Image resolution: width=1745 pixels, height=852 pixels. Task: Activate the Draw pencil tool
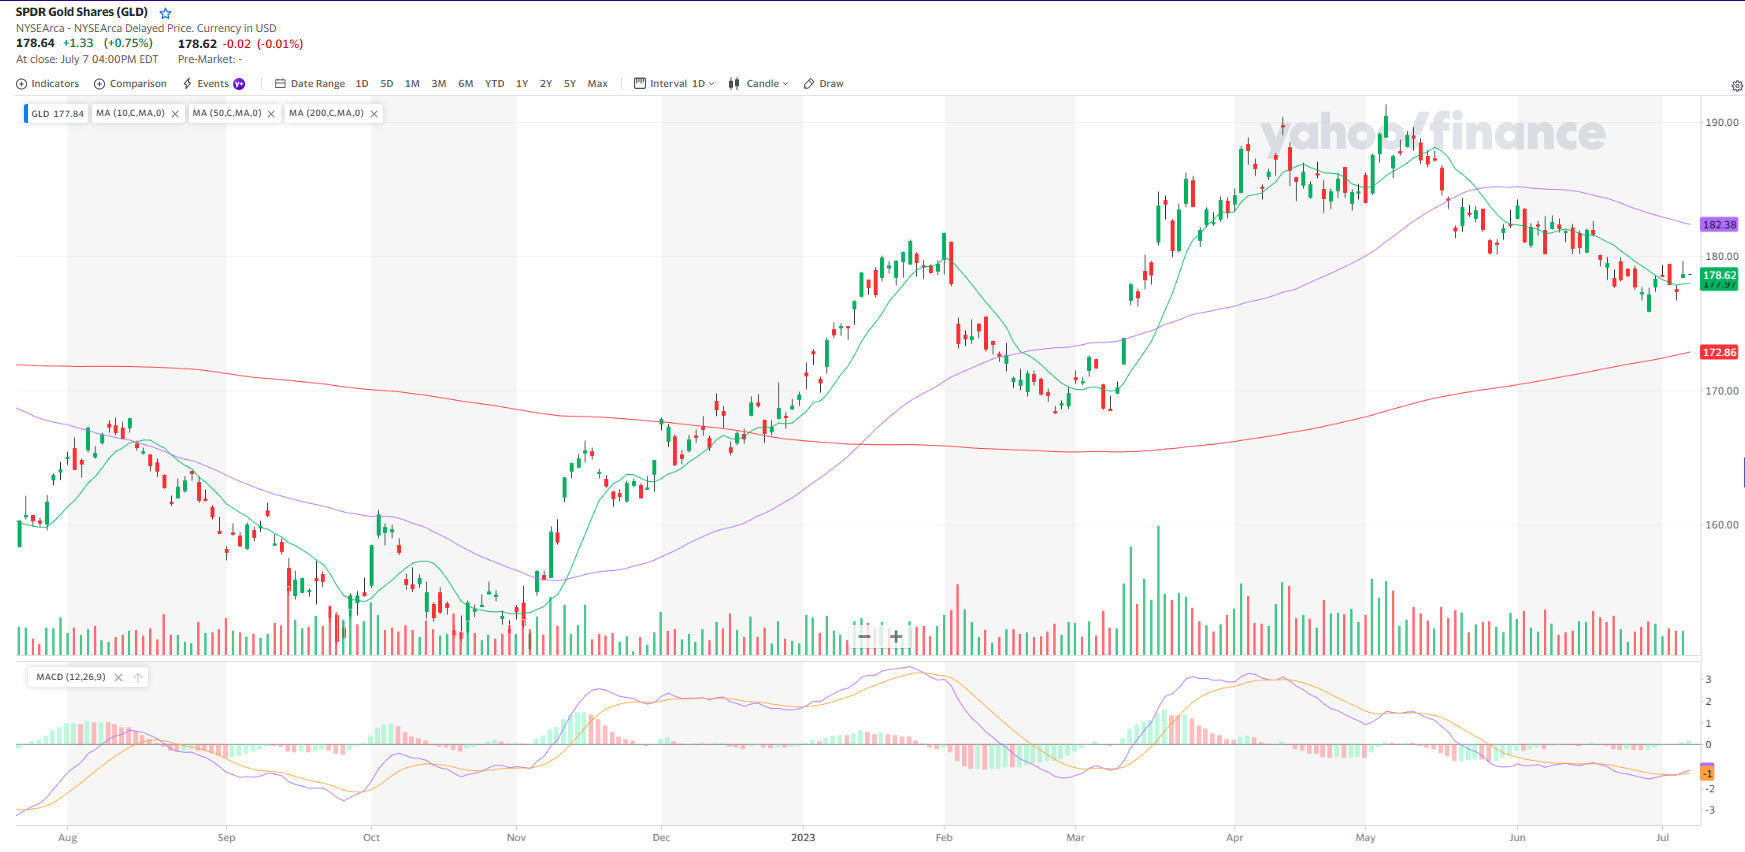pyautogui.click(x=824, y=84)
